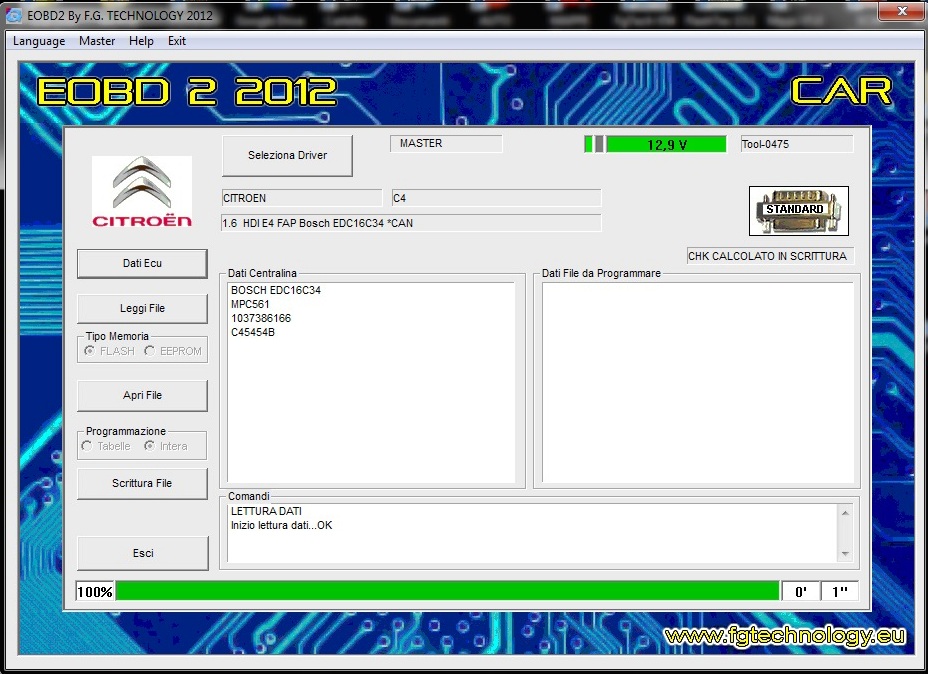Screen dimensions: 928x674
Task: Open the Language menu
Action: 39,41
